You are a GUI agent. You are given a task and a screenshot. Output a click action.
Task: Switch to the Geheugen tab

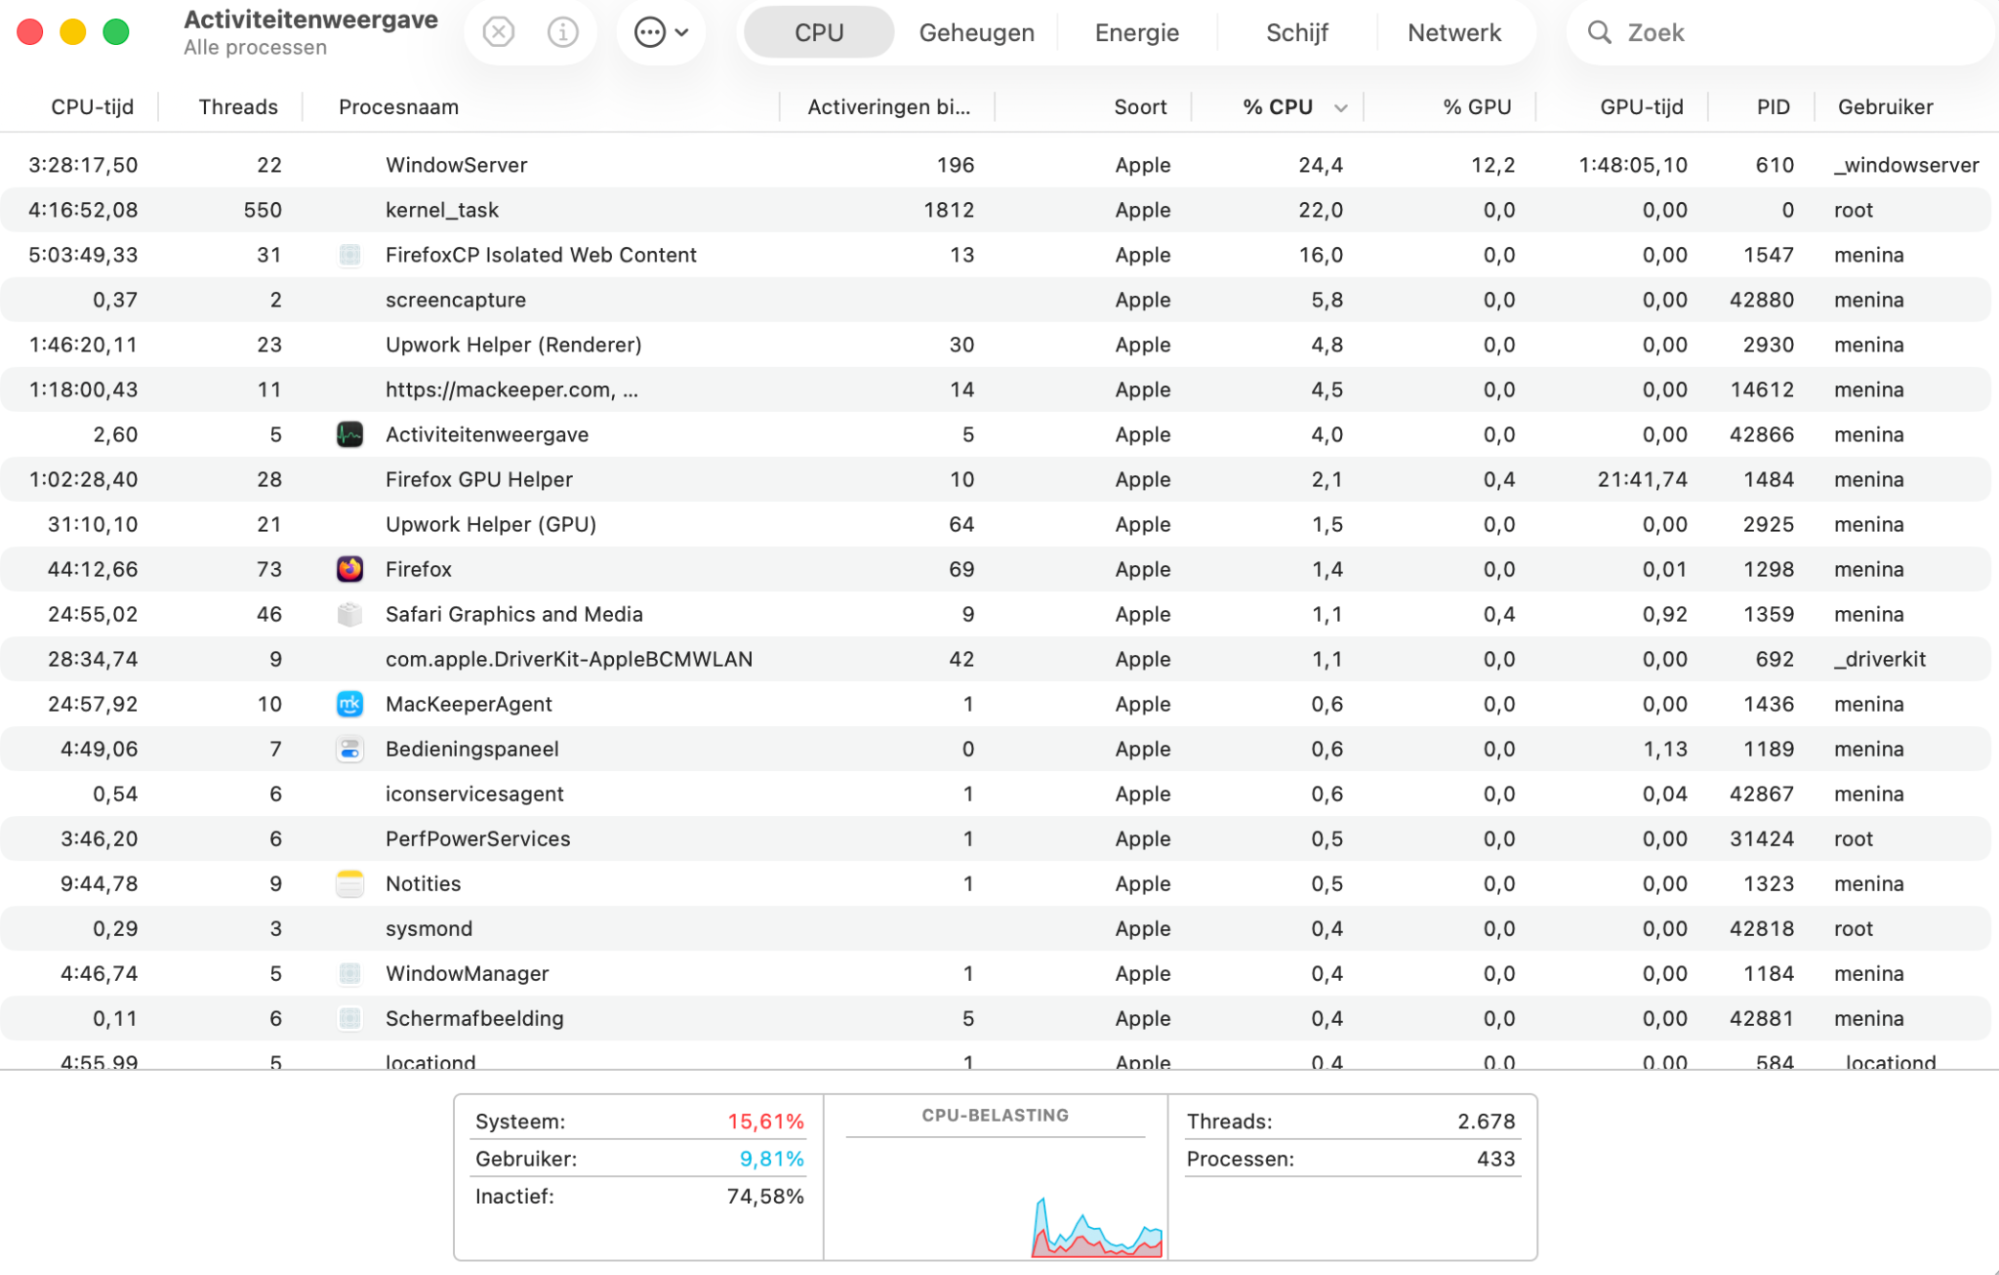(976, 32)
